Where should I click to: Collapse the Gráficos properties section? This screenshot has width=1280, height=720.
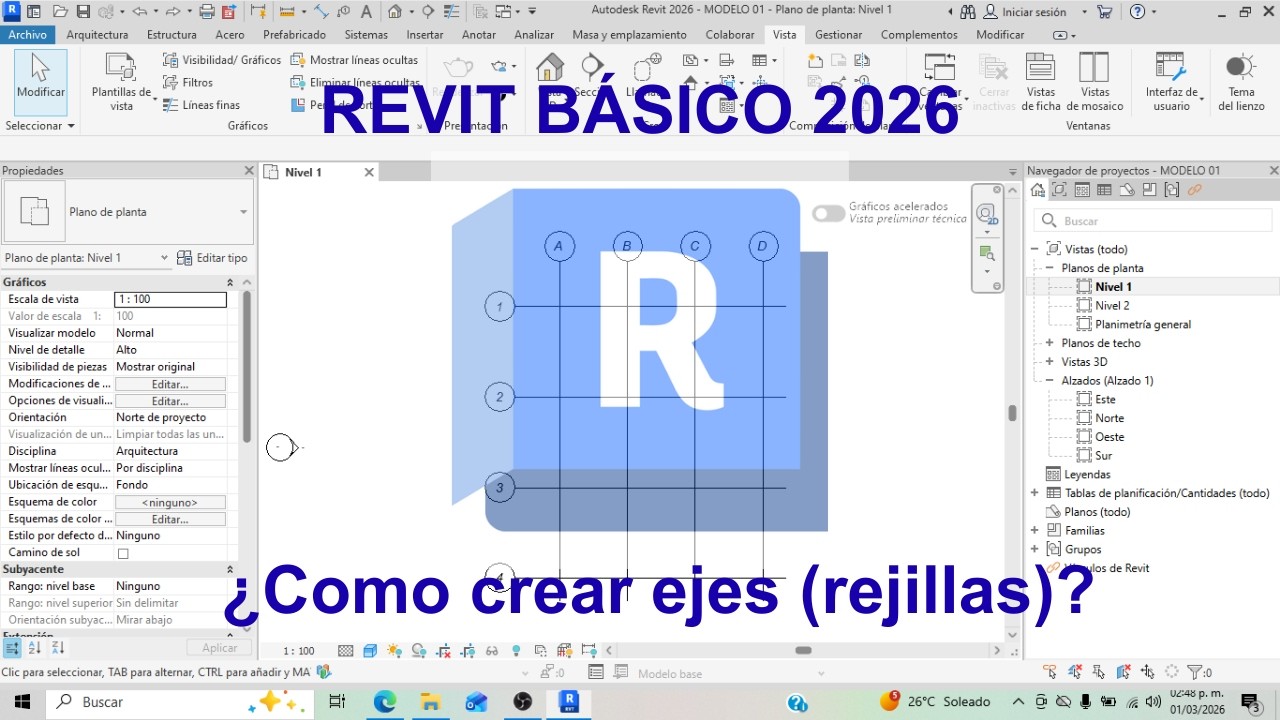coord(230,283)
